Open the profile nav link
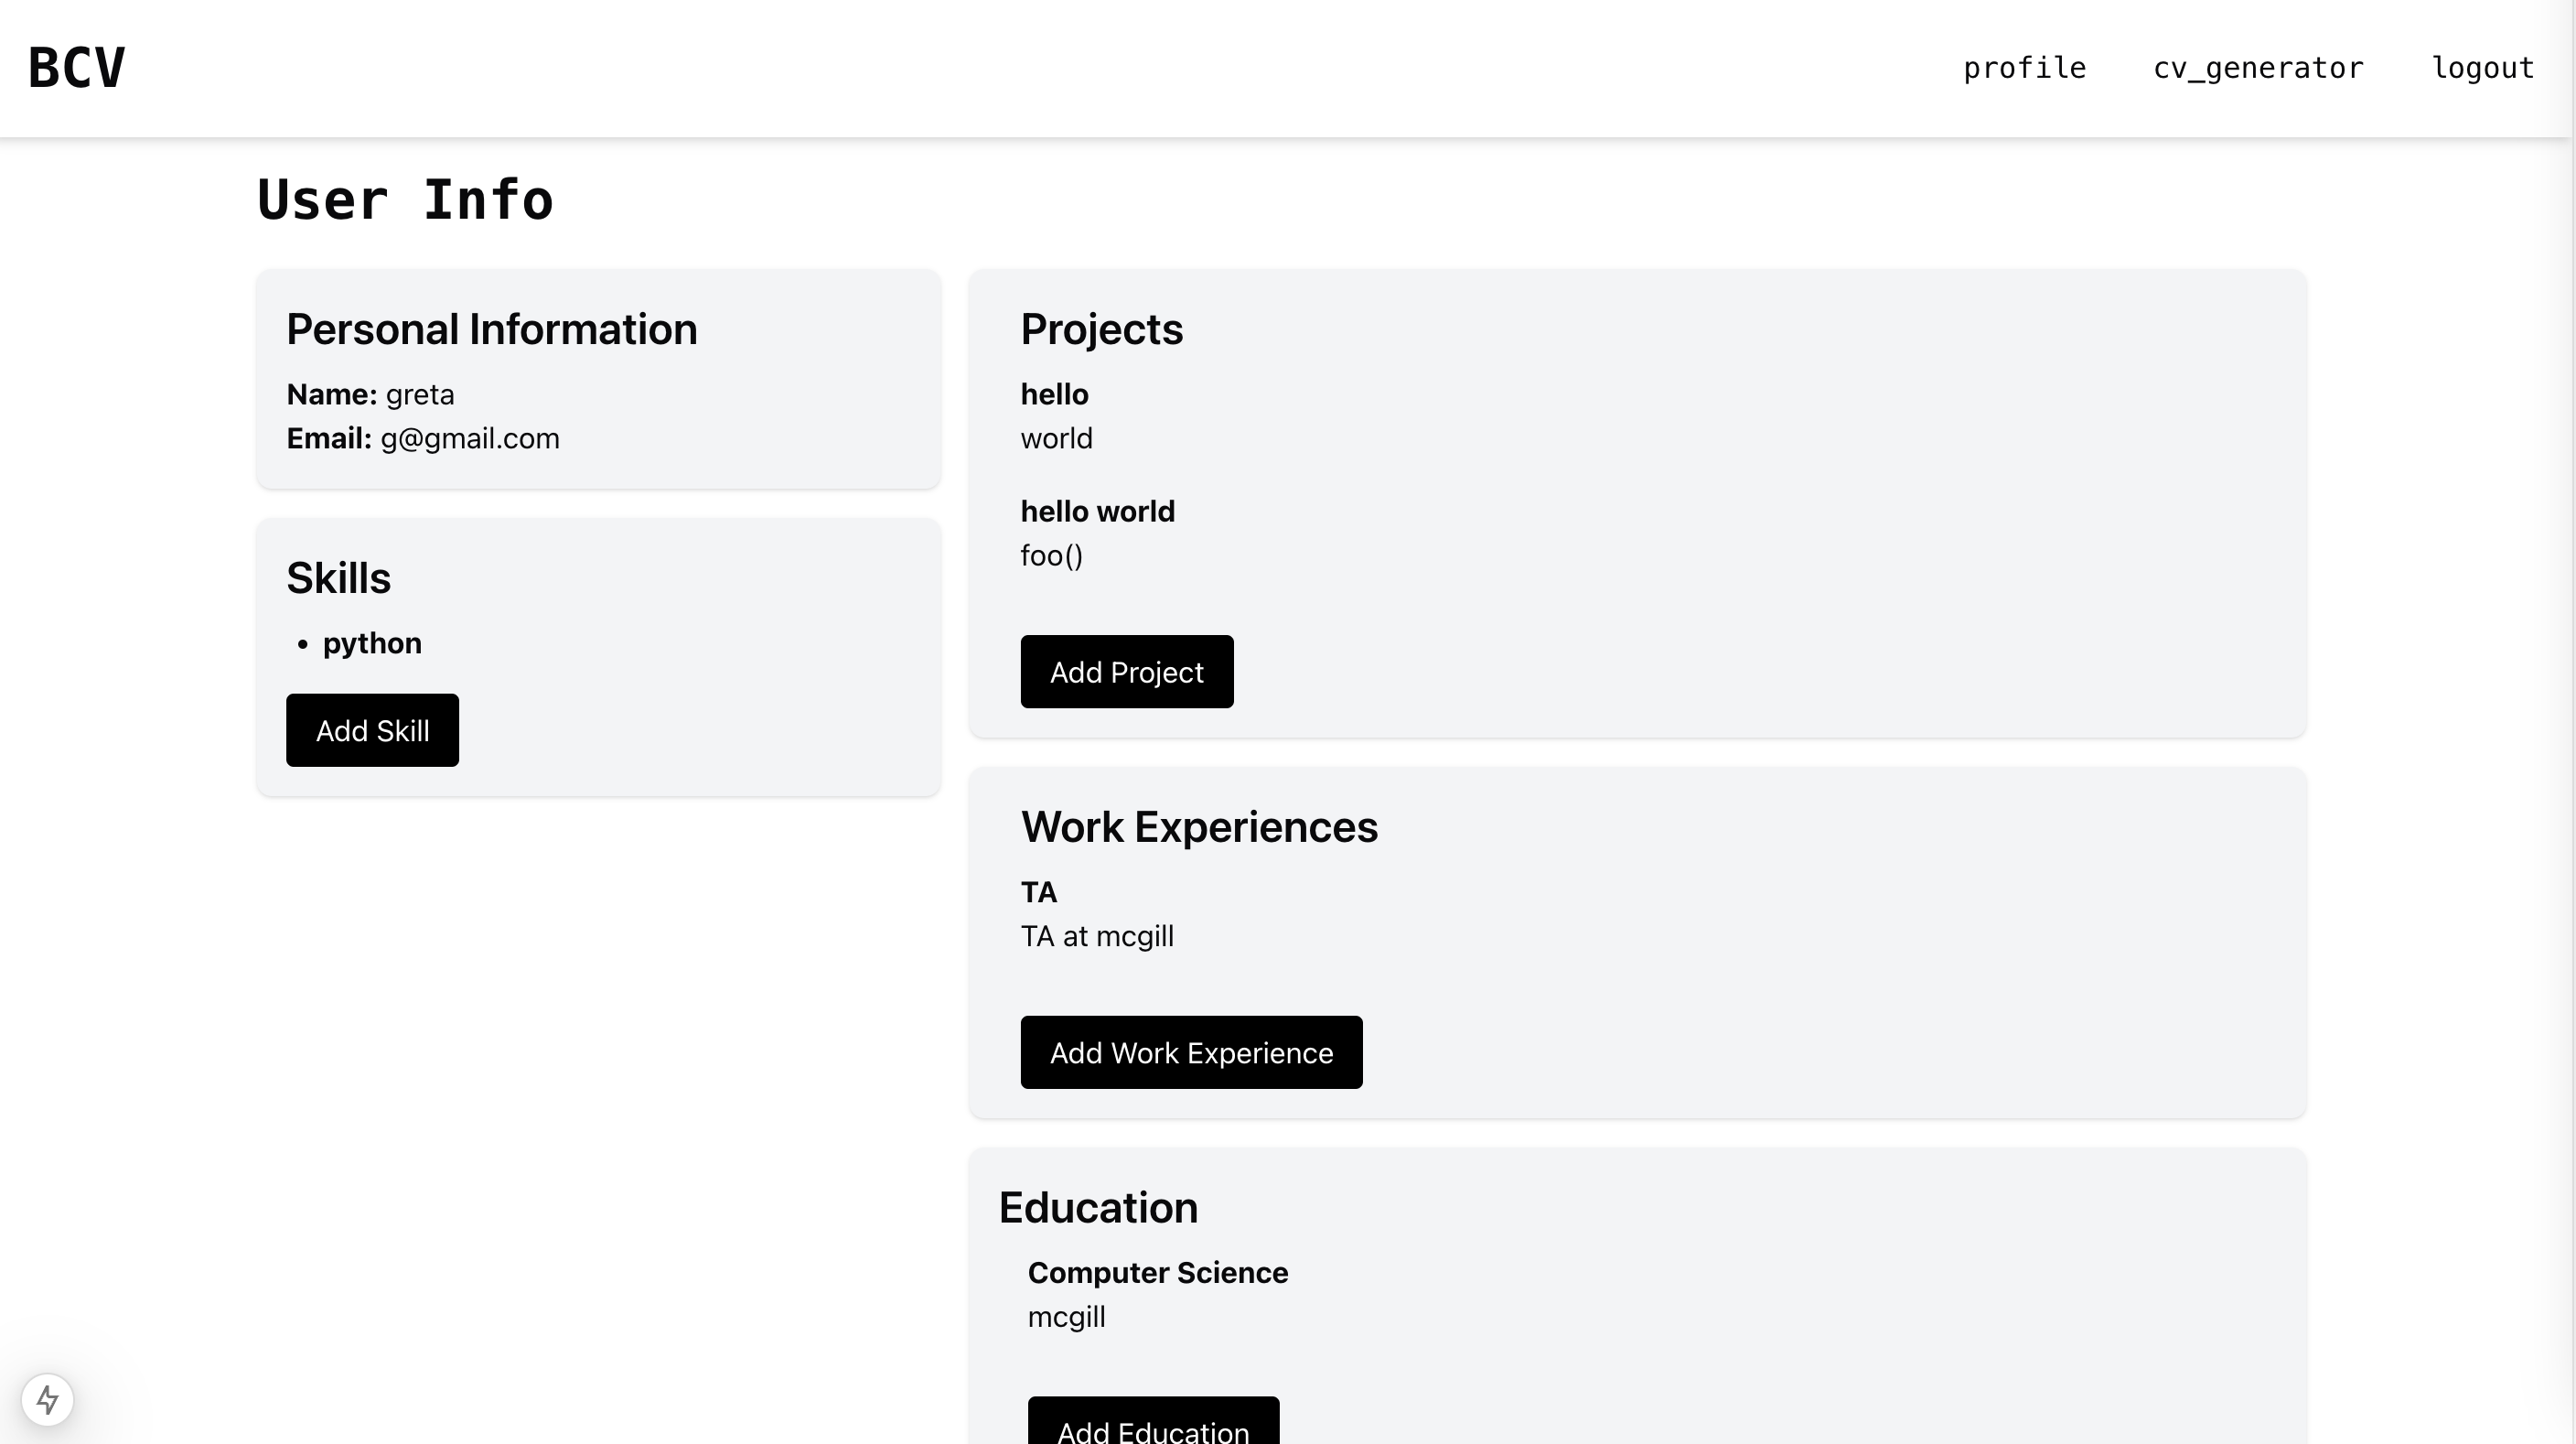Image resolution: width=2576 pixels, height=1444 pixels. (x=2024, y=68)
